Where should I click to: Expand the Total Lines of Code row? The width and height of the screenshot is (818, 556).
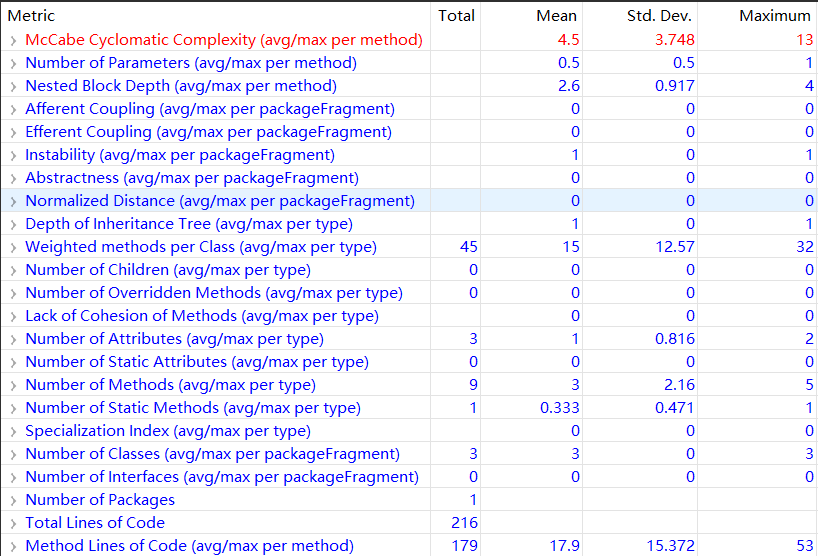tap(13, 523)
